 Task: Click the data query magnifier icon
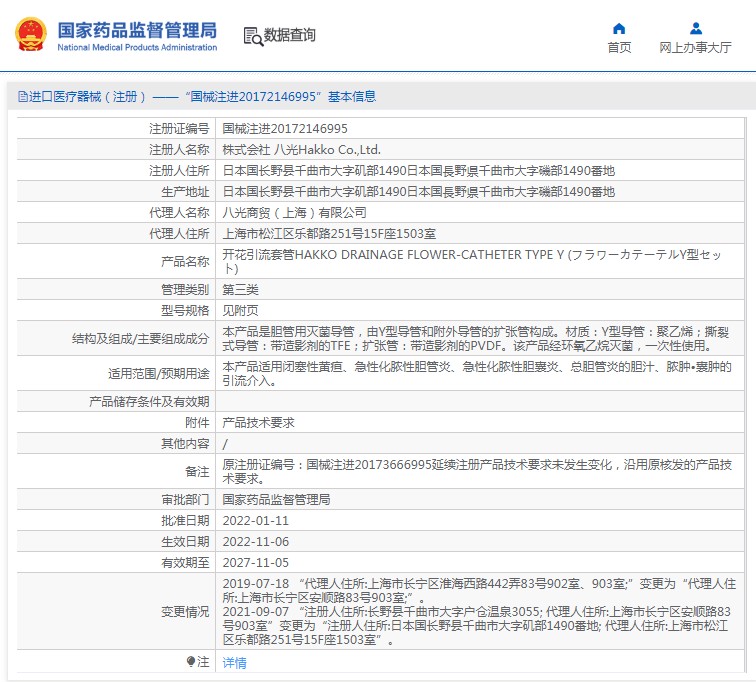pos(253,36)
